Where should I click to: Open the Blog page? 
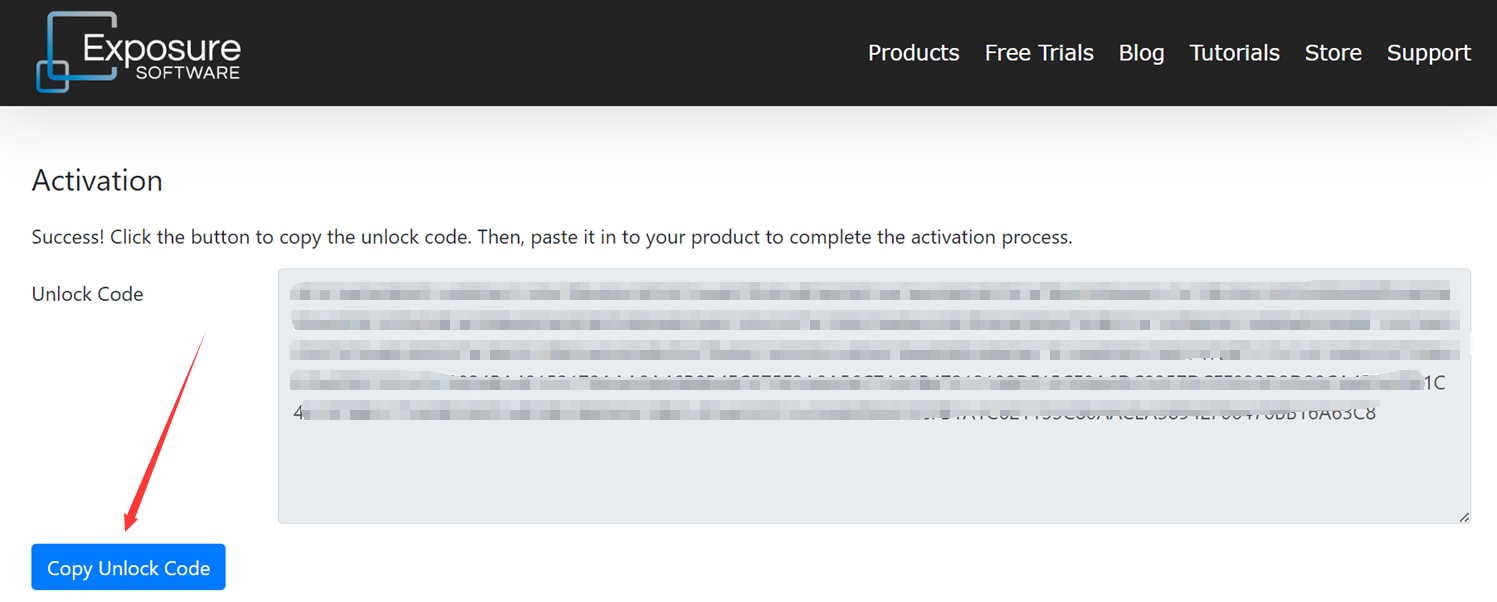(x=1141, y=53)
